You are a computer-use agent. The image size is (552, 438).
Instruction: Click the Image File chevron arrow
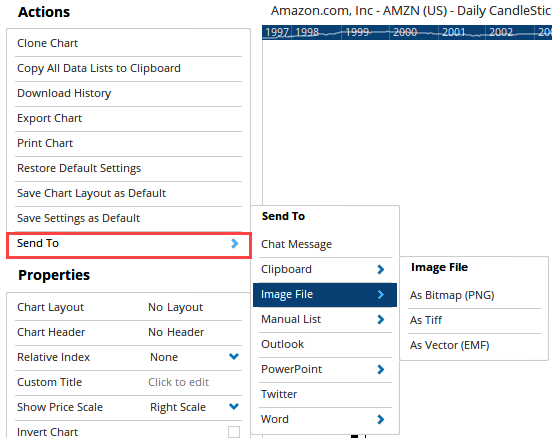point(381,294)
